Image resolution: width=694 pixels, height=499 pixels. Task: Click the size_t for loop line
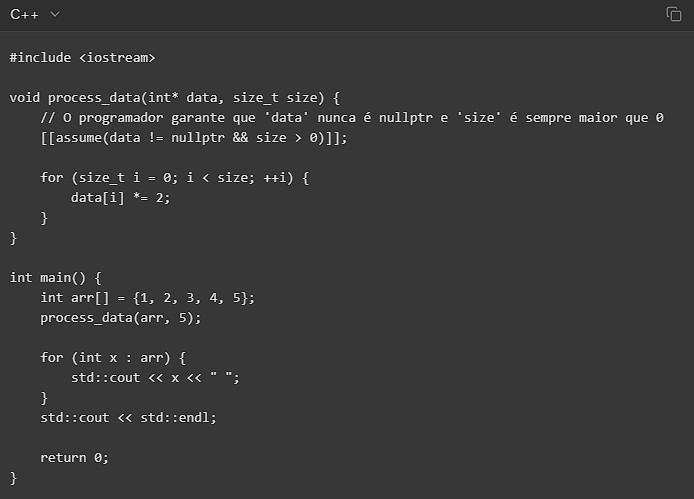pos(175,178)
